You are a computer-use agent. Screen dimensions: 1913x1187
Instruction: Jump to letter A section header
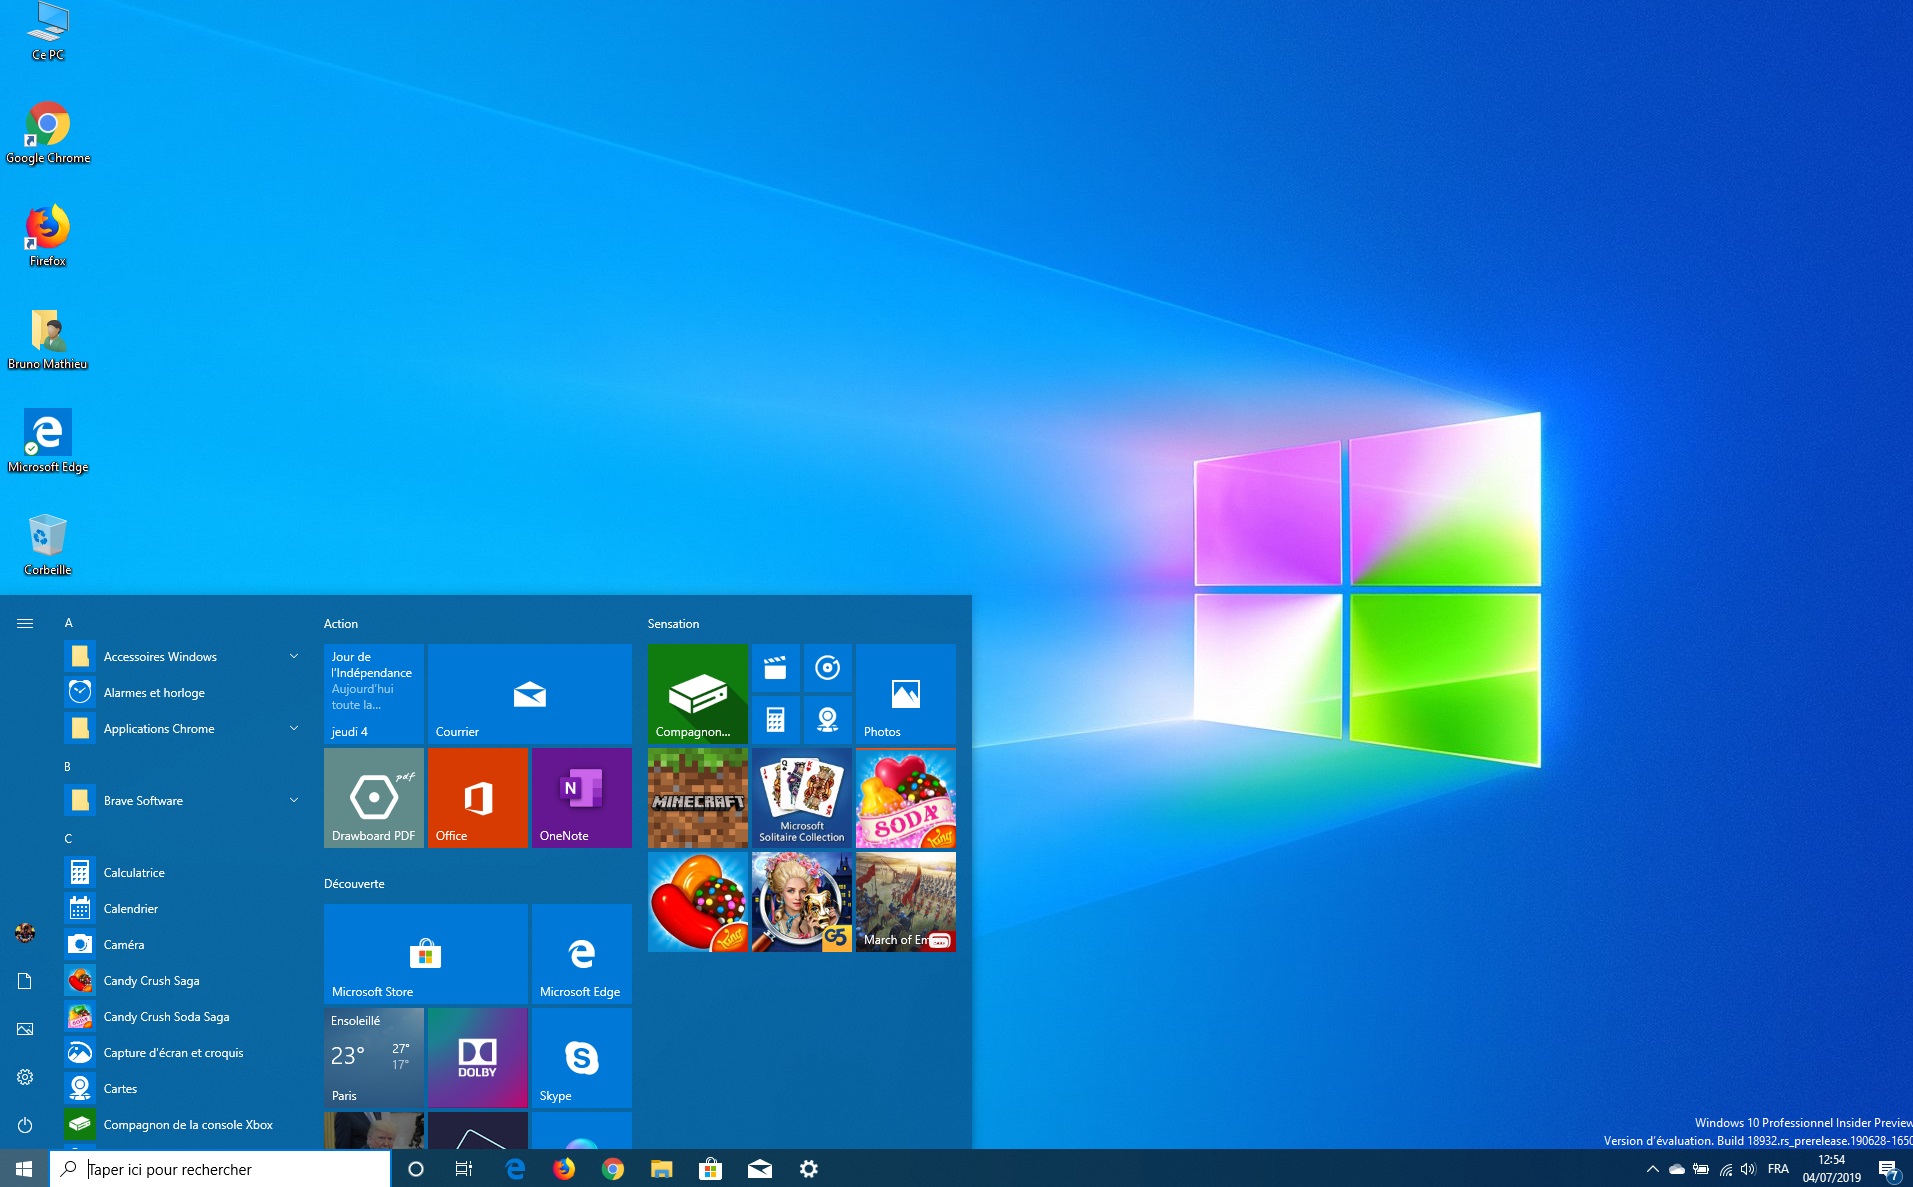pyautogui.click(x=69, y=623)
